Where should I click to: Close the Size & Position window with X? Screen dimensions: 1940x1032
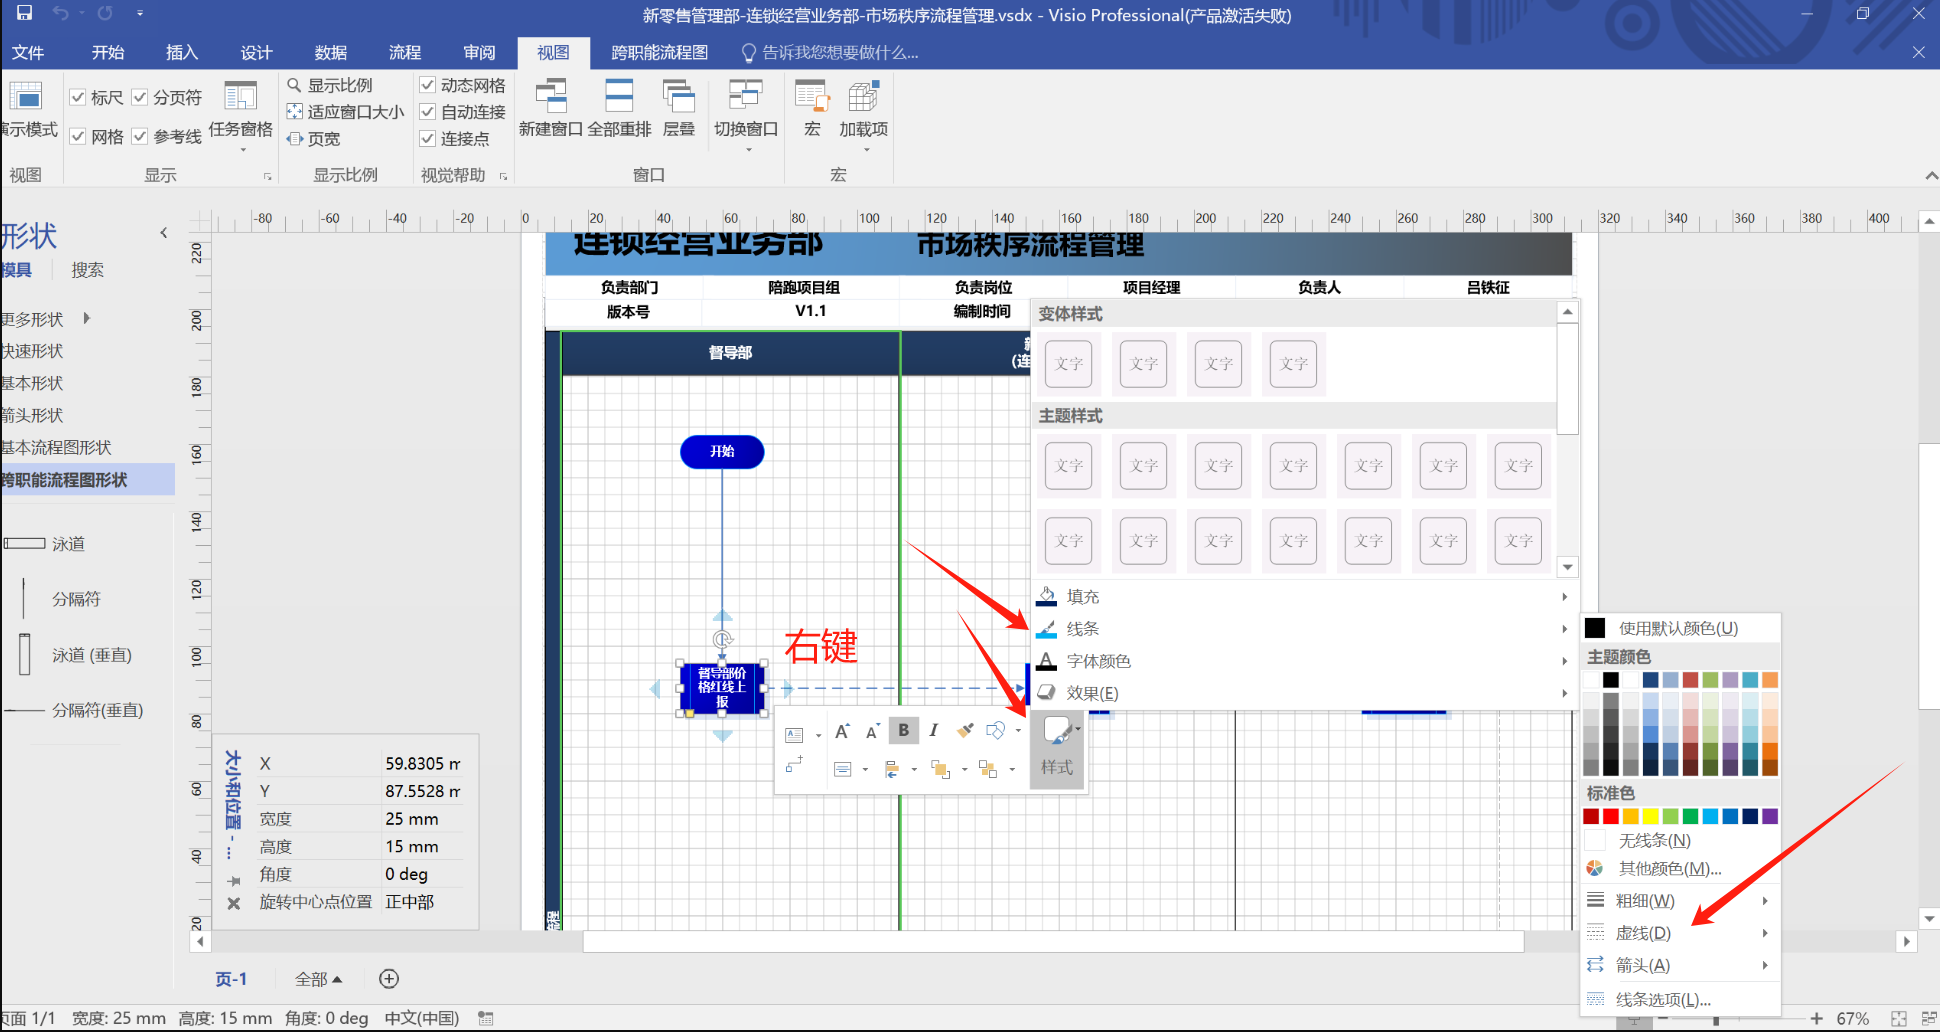tap(233, 903)
